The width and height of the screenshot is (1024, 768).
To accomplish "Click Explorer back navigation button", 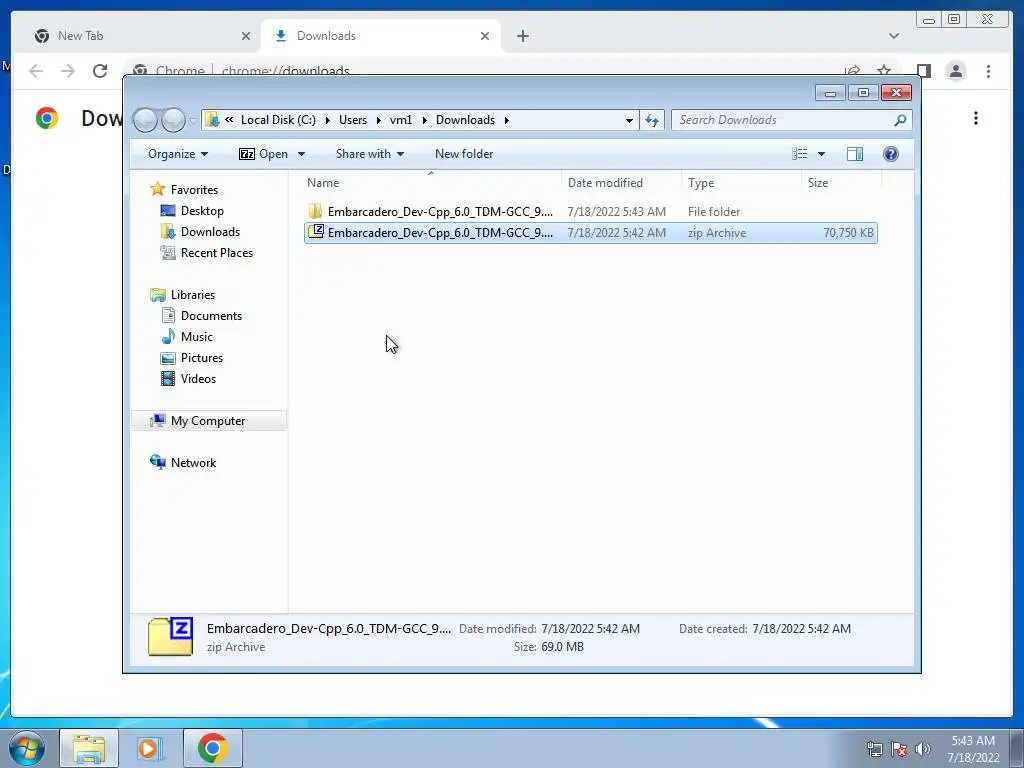I will (145, 120).
